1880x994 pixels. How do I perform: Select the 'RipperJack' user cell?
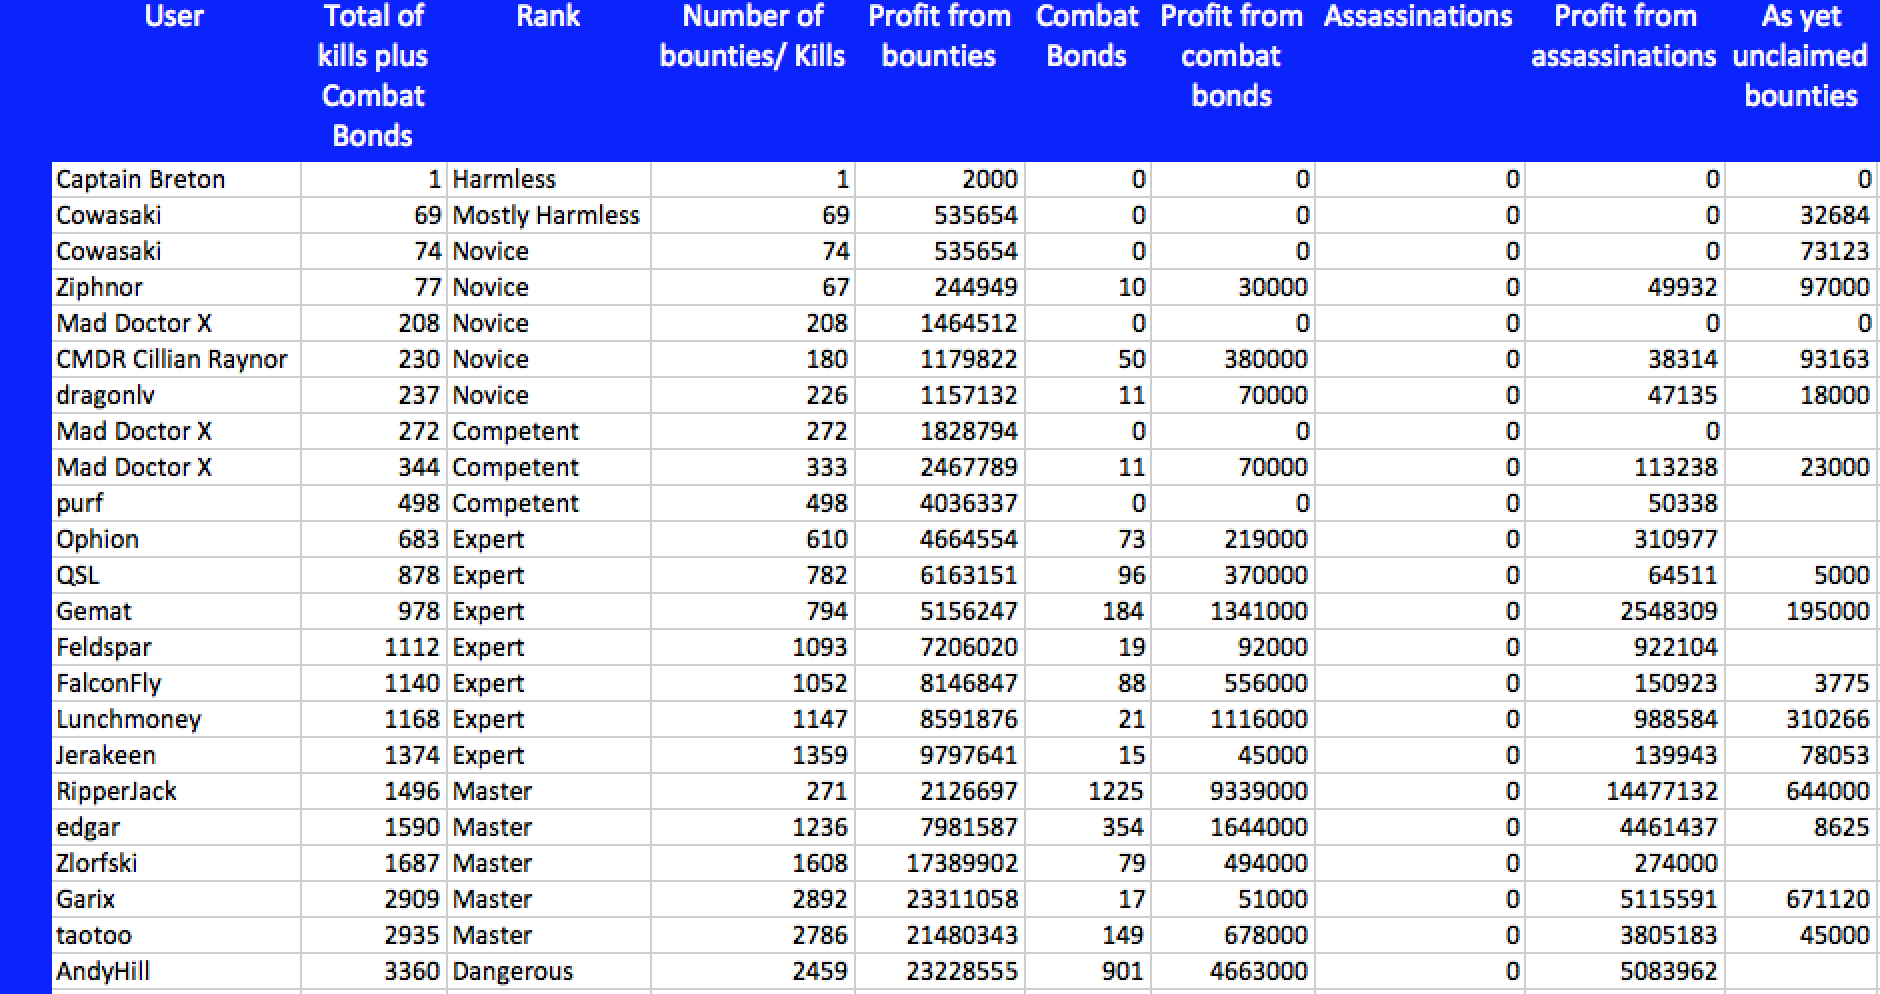point(176,791)
